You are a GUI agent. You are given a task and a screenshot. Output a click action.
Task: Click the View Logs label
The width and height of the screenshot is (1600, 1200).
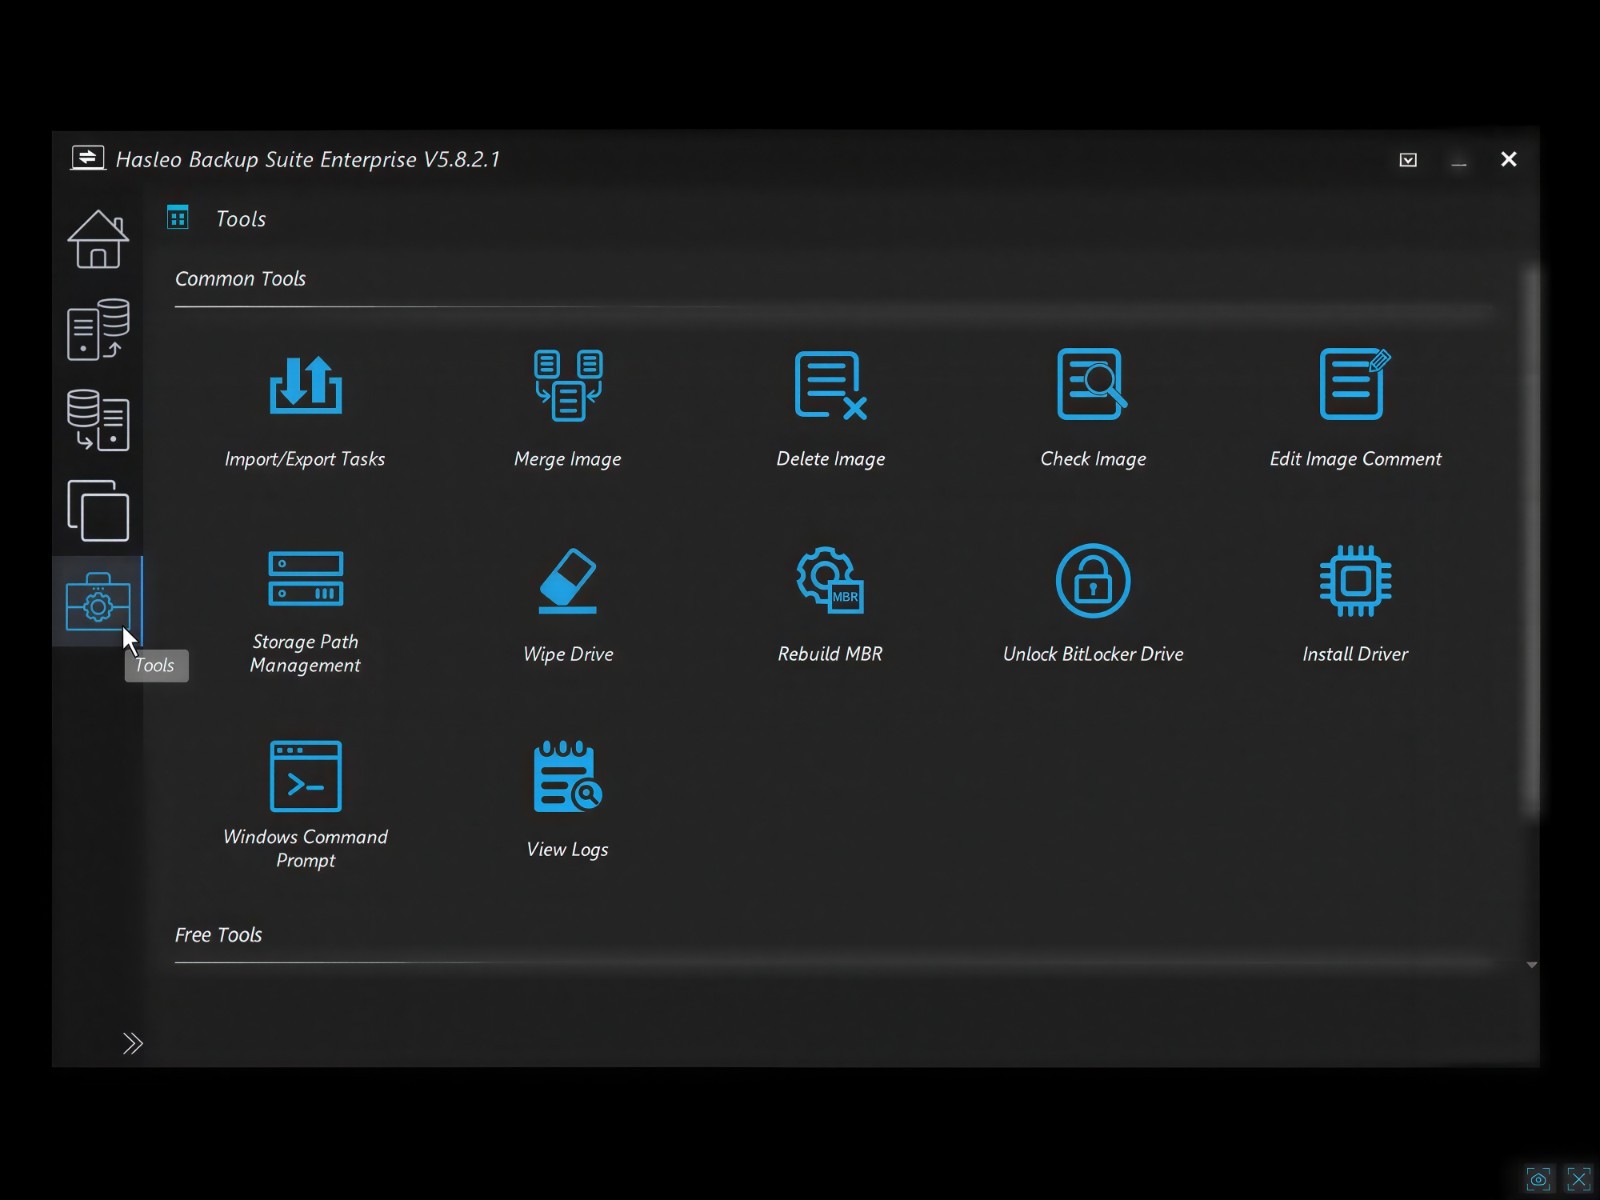point(567,849)
